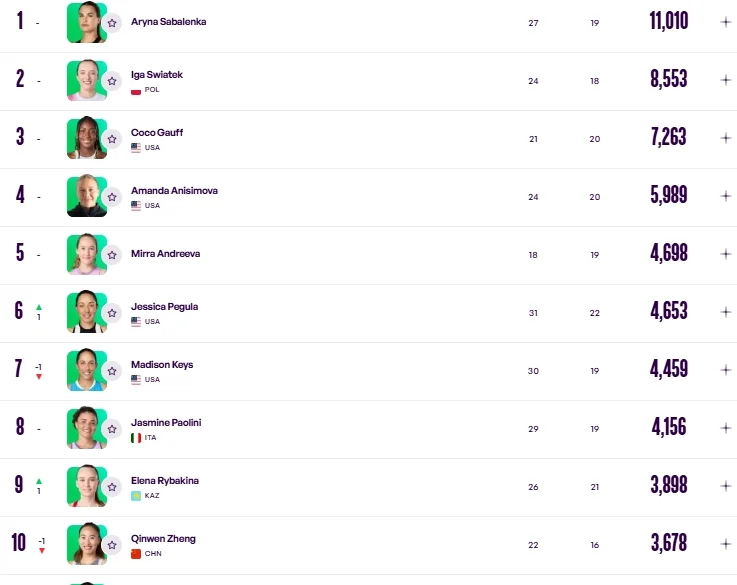
Task: Click the star icon for Elena Rybakina
Action: (x=112, y=487)
